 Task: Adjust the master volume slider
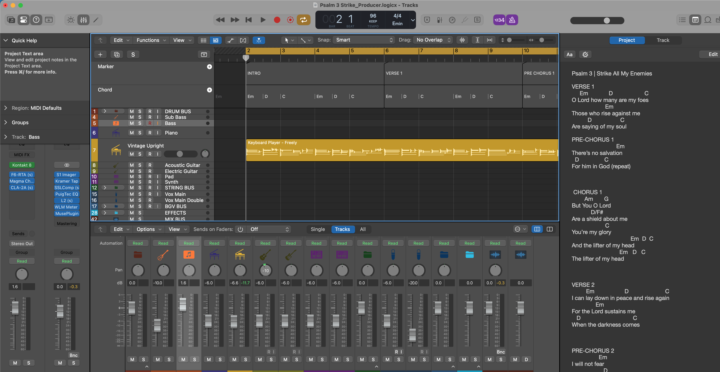597,20
